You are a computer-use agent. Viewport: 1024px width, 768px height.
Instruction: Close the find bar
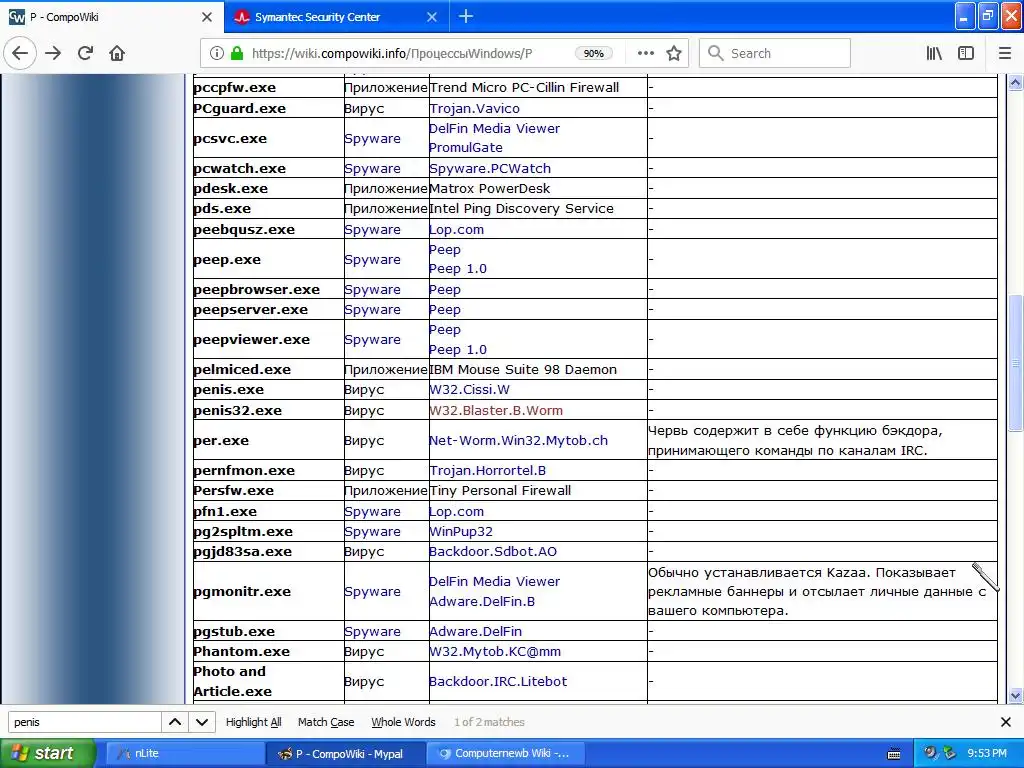point(1006,722)
